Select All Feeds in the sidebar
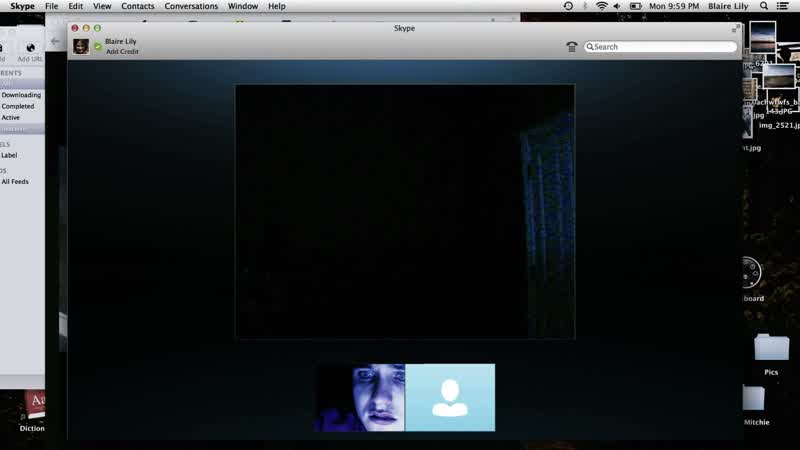The width and height of the screenshot is (800, 450). pos(15,182)
